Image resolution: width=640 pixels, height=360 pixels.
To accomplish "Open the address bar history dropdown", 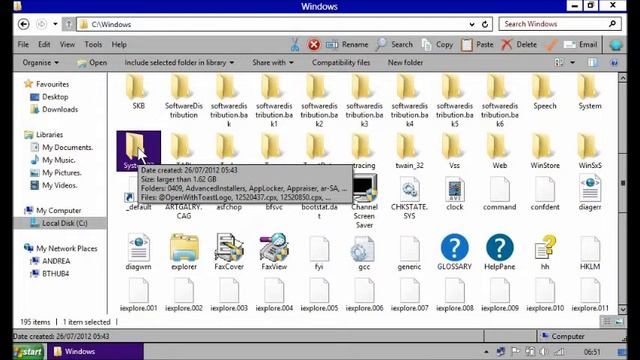I will 472,24.
